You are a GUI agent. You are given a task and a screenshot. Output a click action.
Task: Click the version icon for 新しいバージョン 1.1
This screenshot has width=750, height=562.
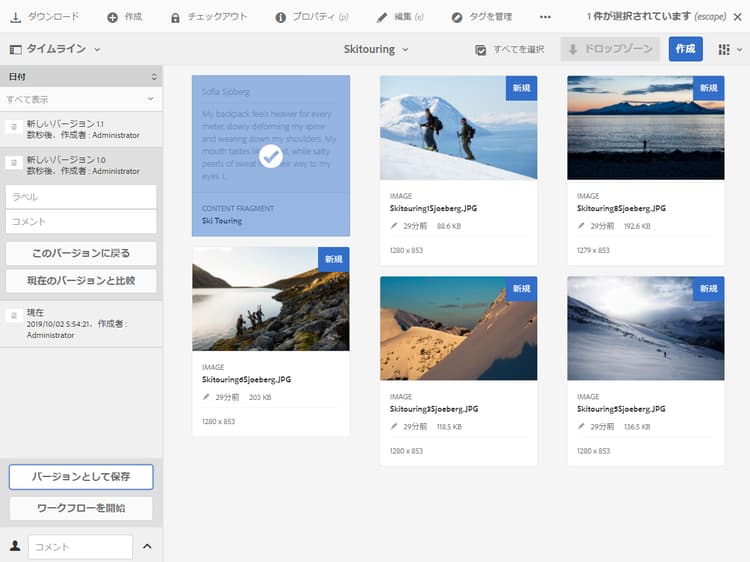click(x=14, y=127)
